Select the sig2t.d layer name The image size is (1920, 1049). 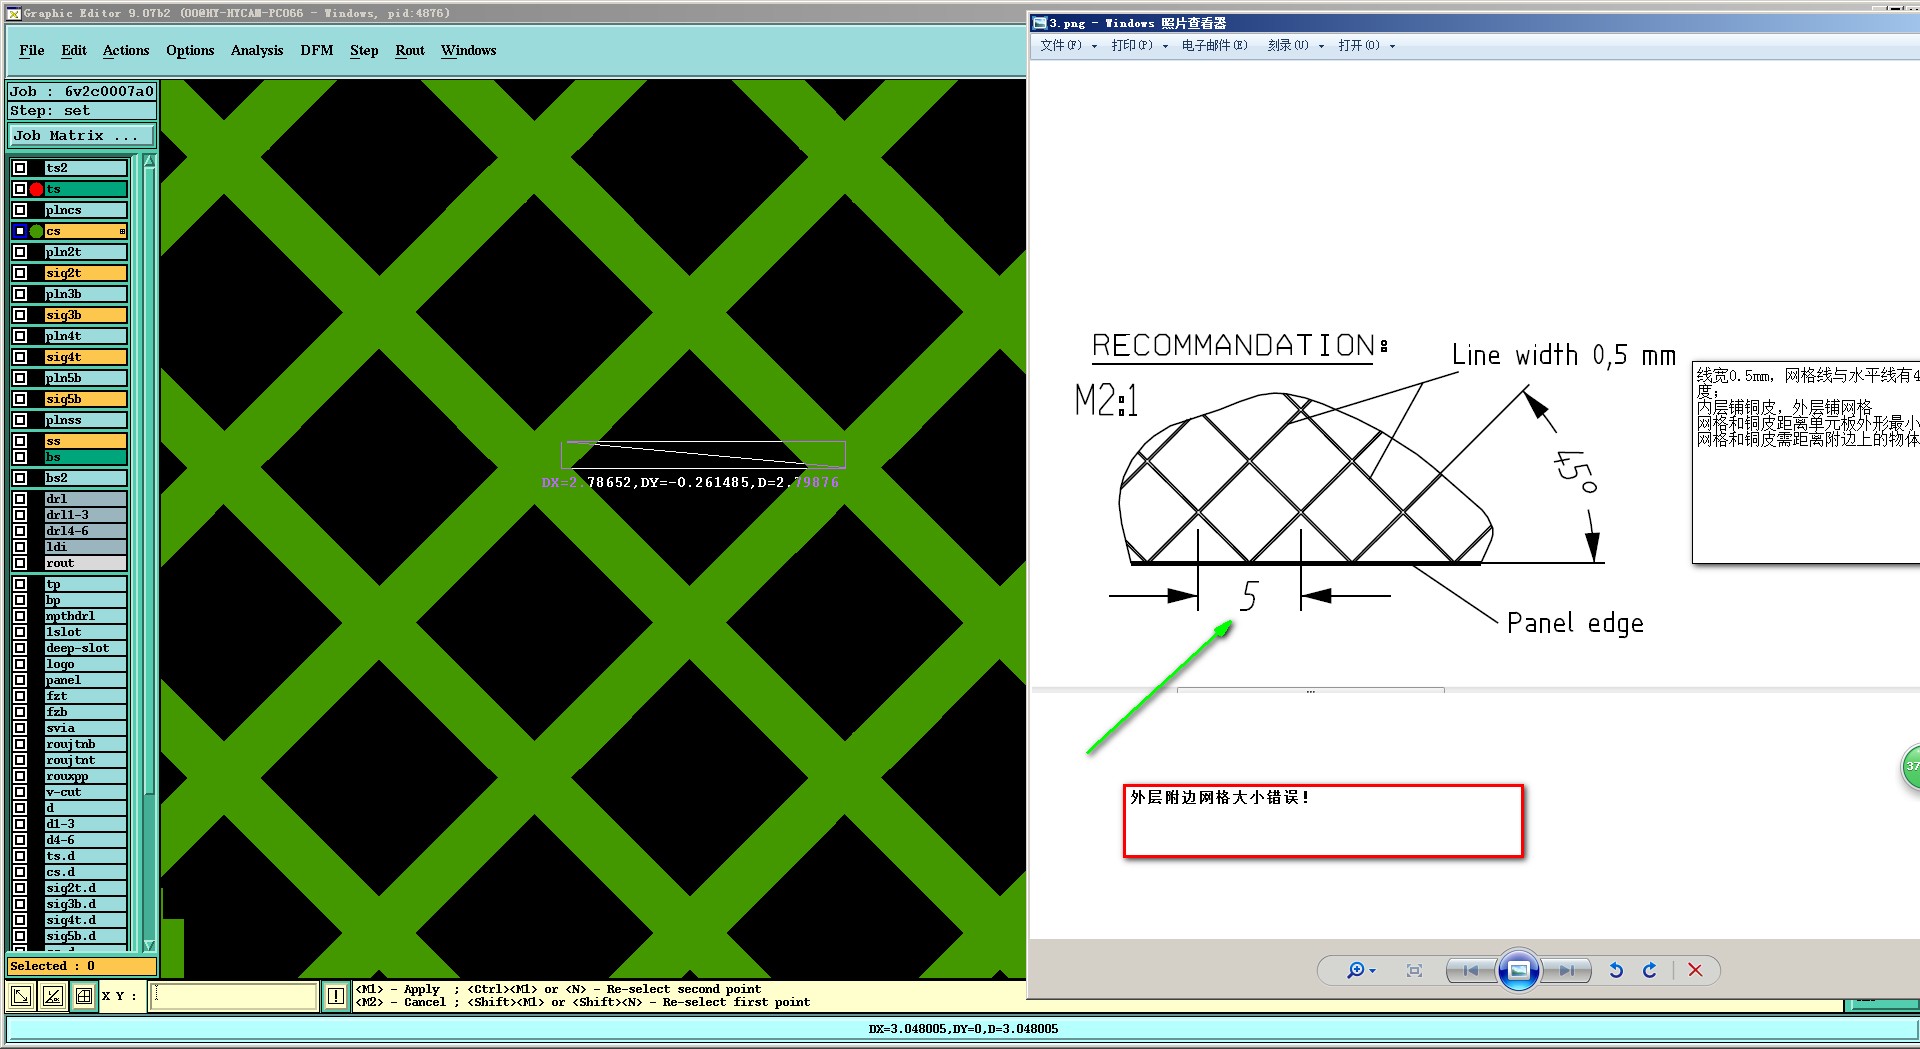point(86,888)
